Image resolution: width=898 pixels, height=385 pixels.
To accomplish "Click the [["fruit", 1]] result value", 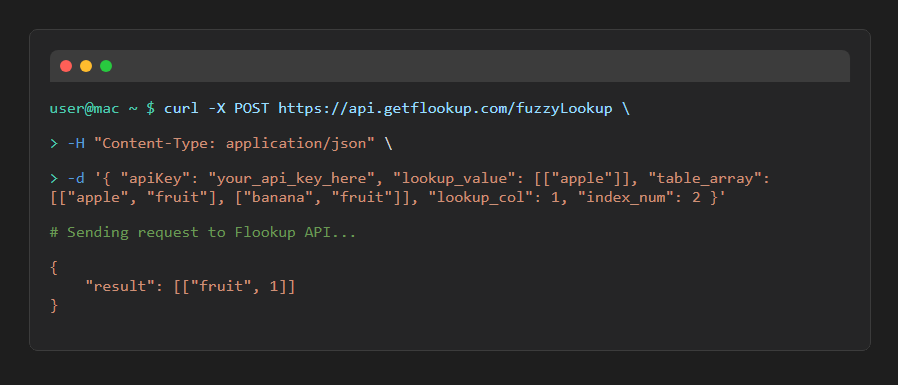I will pos(234,286).
